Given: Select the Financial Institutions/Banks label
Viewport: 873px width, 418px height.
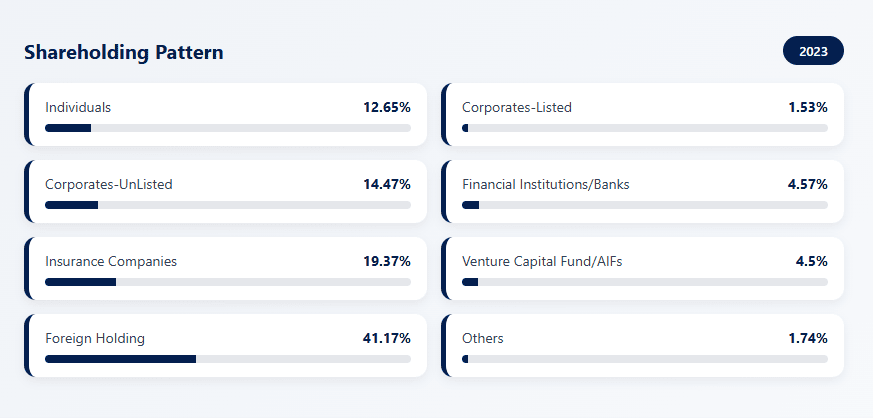Looking at the screenshot, I should click(546, 184).
